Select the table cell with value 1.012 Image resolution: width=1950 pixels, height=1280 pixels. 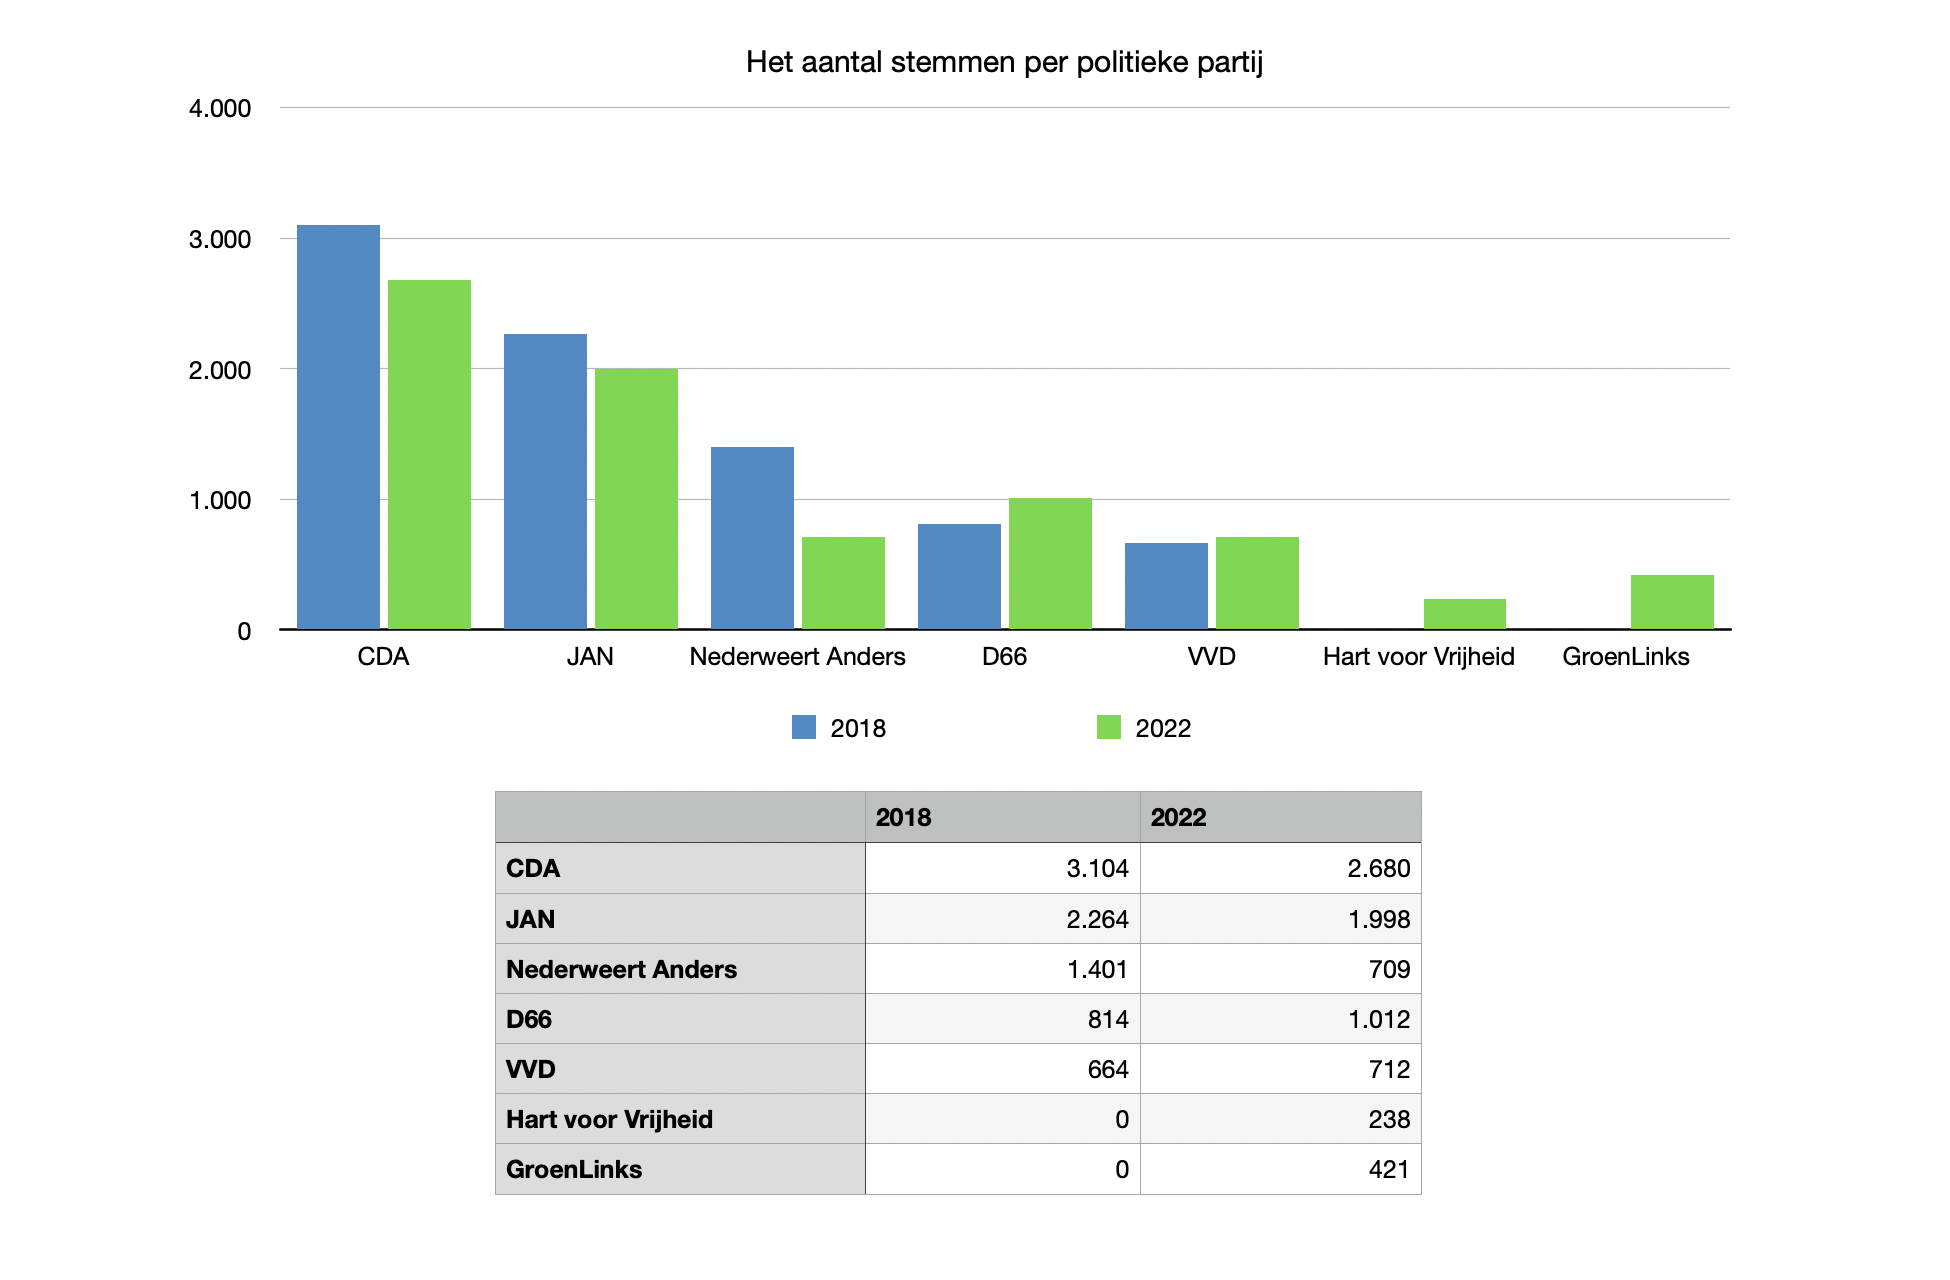point(1279,1019)
